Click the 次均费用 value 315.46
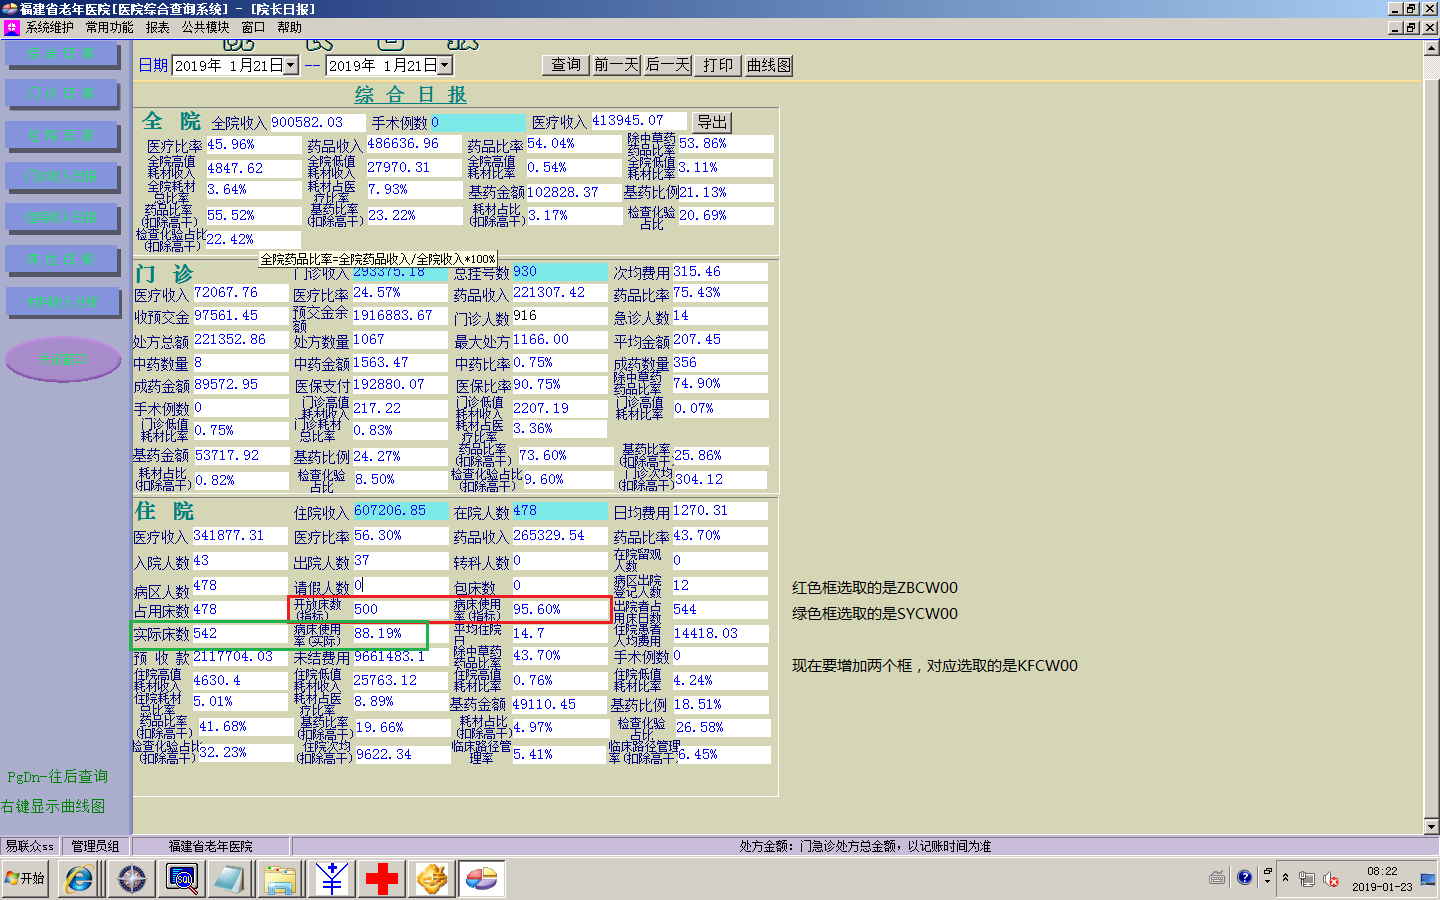This screenshot has height=900, width=1440. pyautogui.click(x=720, y=272)
